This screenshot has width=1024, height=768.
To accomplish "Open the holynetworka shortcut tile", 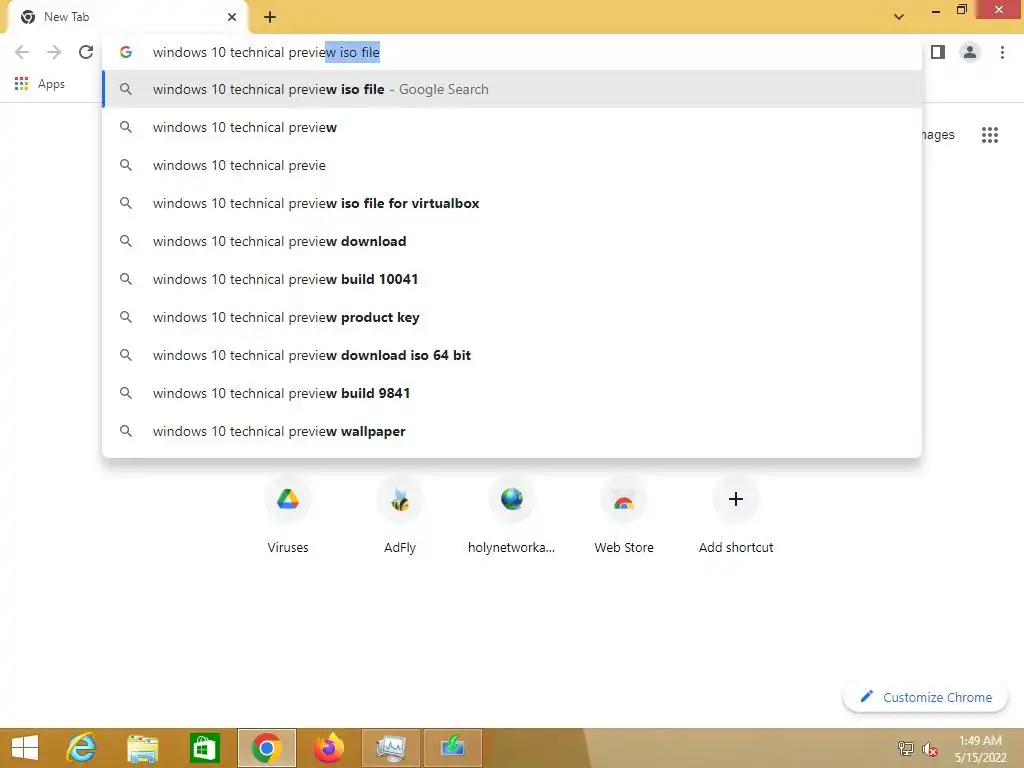I will (x=511, y=516).
